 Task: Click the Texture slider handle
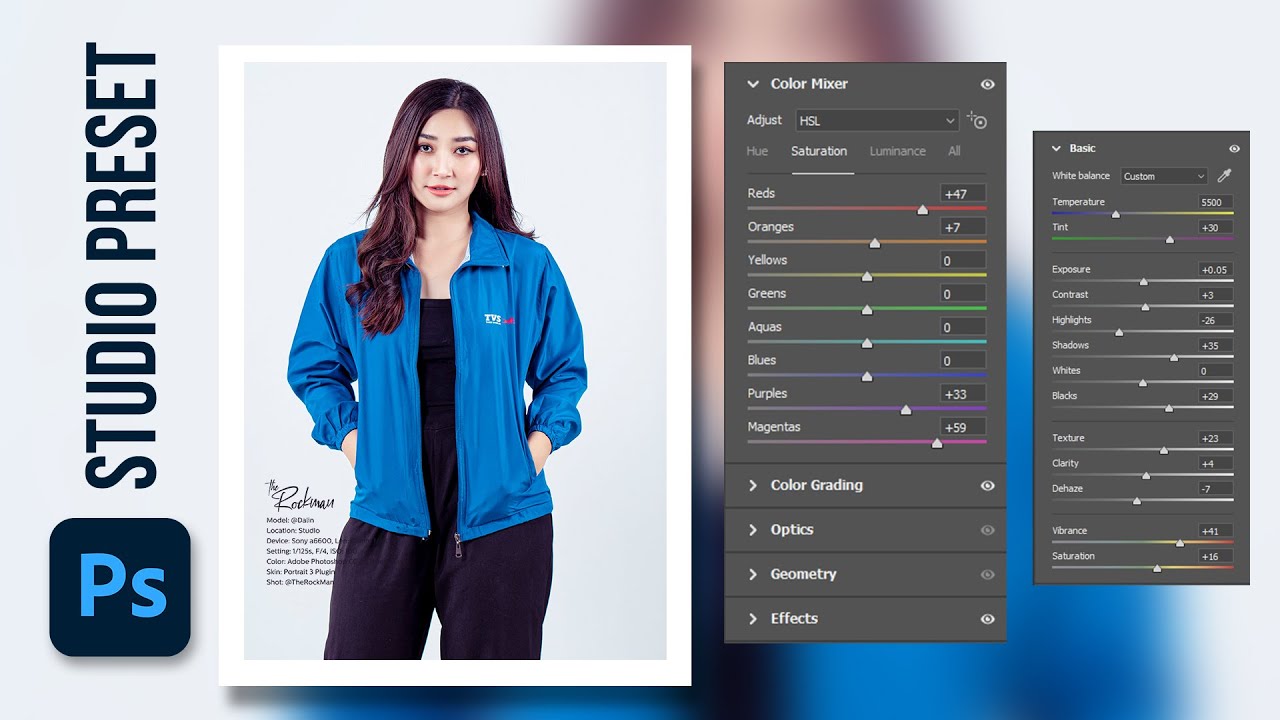[x=1164, y=451]
